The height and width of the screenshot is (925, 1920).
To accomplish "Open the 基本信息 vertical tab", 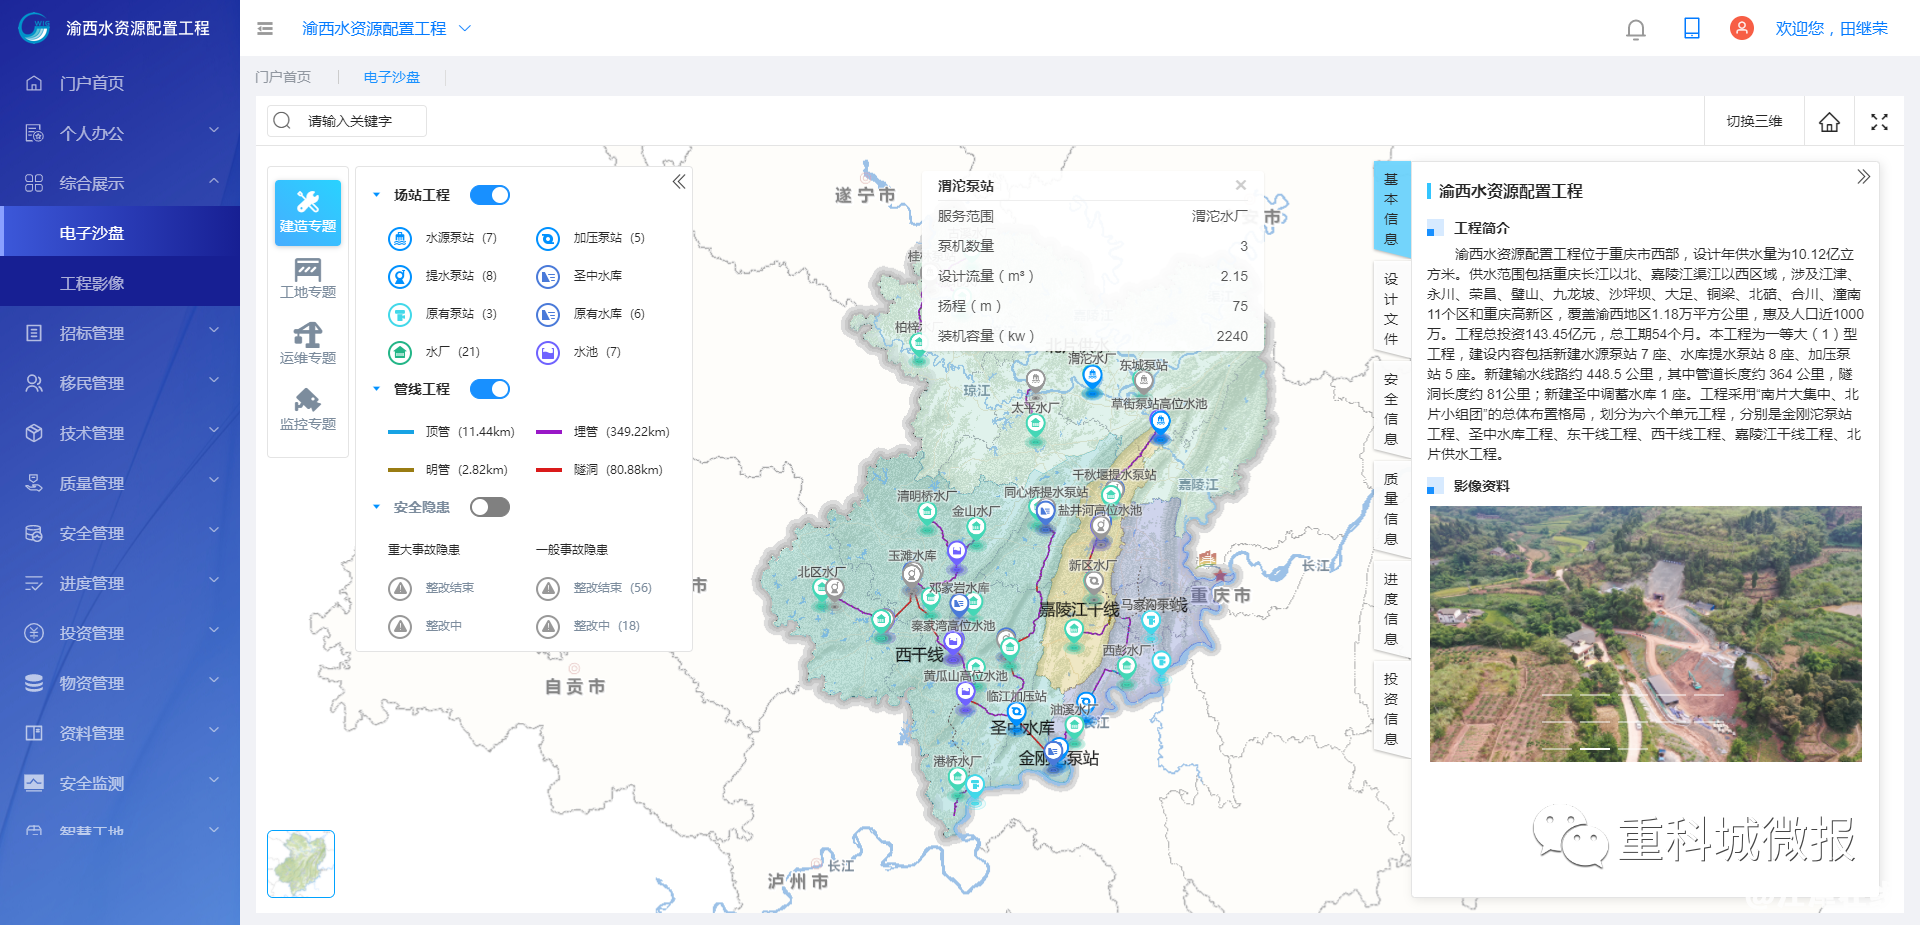I will pos(1391,209).
